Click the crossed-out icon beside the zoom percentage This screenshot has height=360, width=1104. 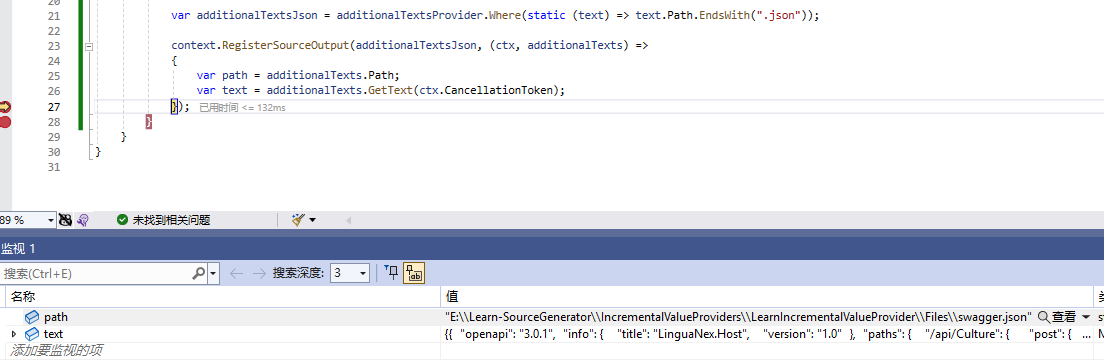coord(65,220)
